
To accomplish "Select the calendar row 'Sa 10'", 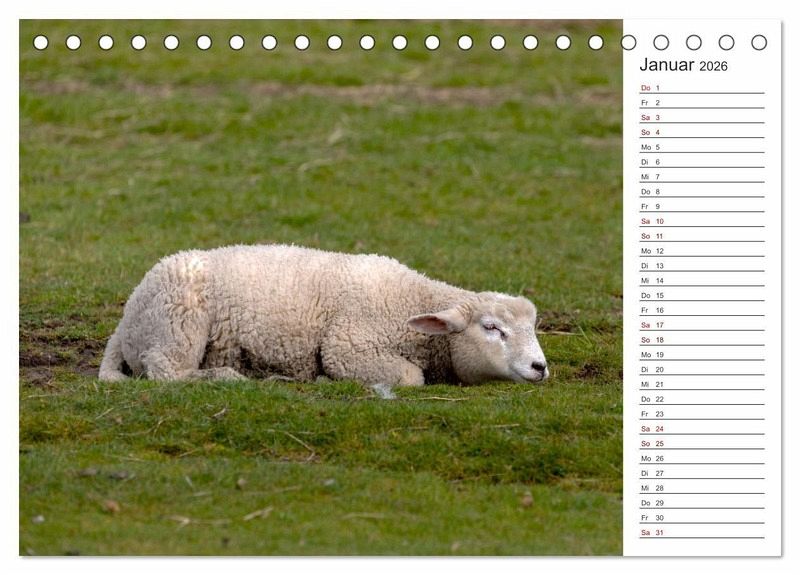I will tap(702, 221).
